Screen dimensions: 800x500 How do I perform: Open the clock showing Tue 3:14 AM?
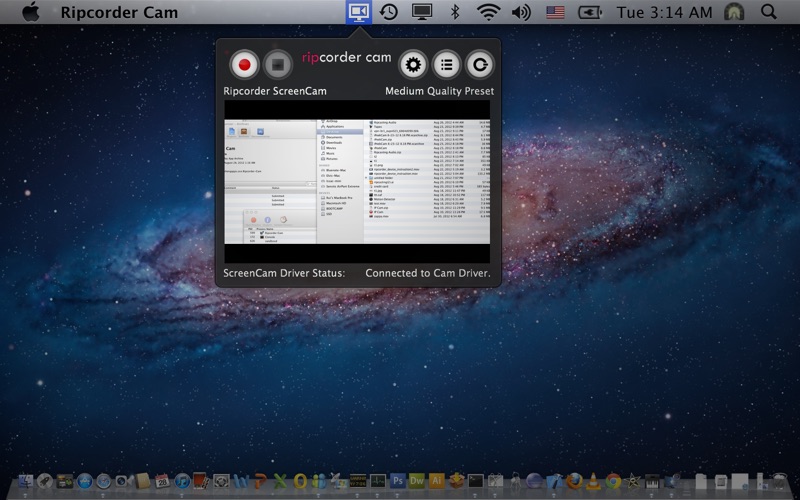pyautogui.click(x=665, y=12)
